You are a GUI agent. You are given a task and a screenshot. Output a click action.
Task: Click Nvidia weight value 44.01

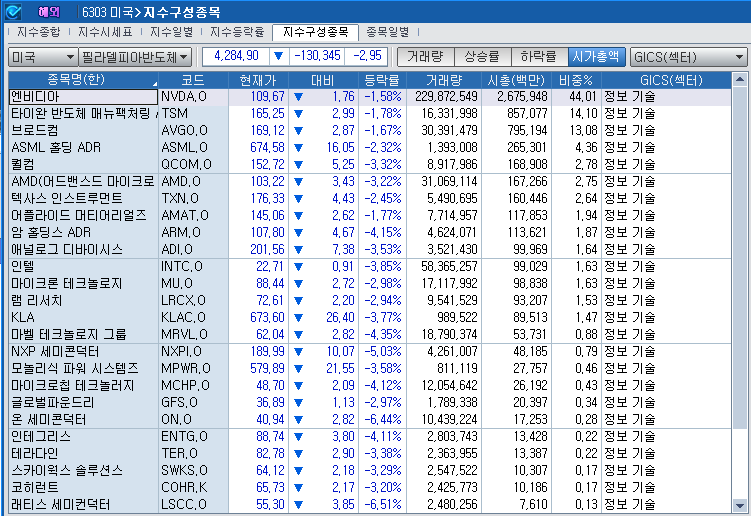583,97
